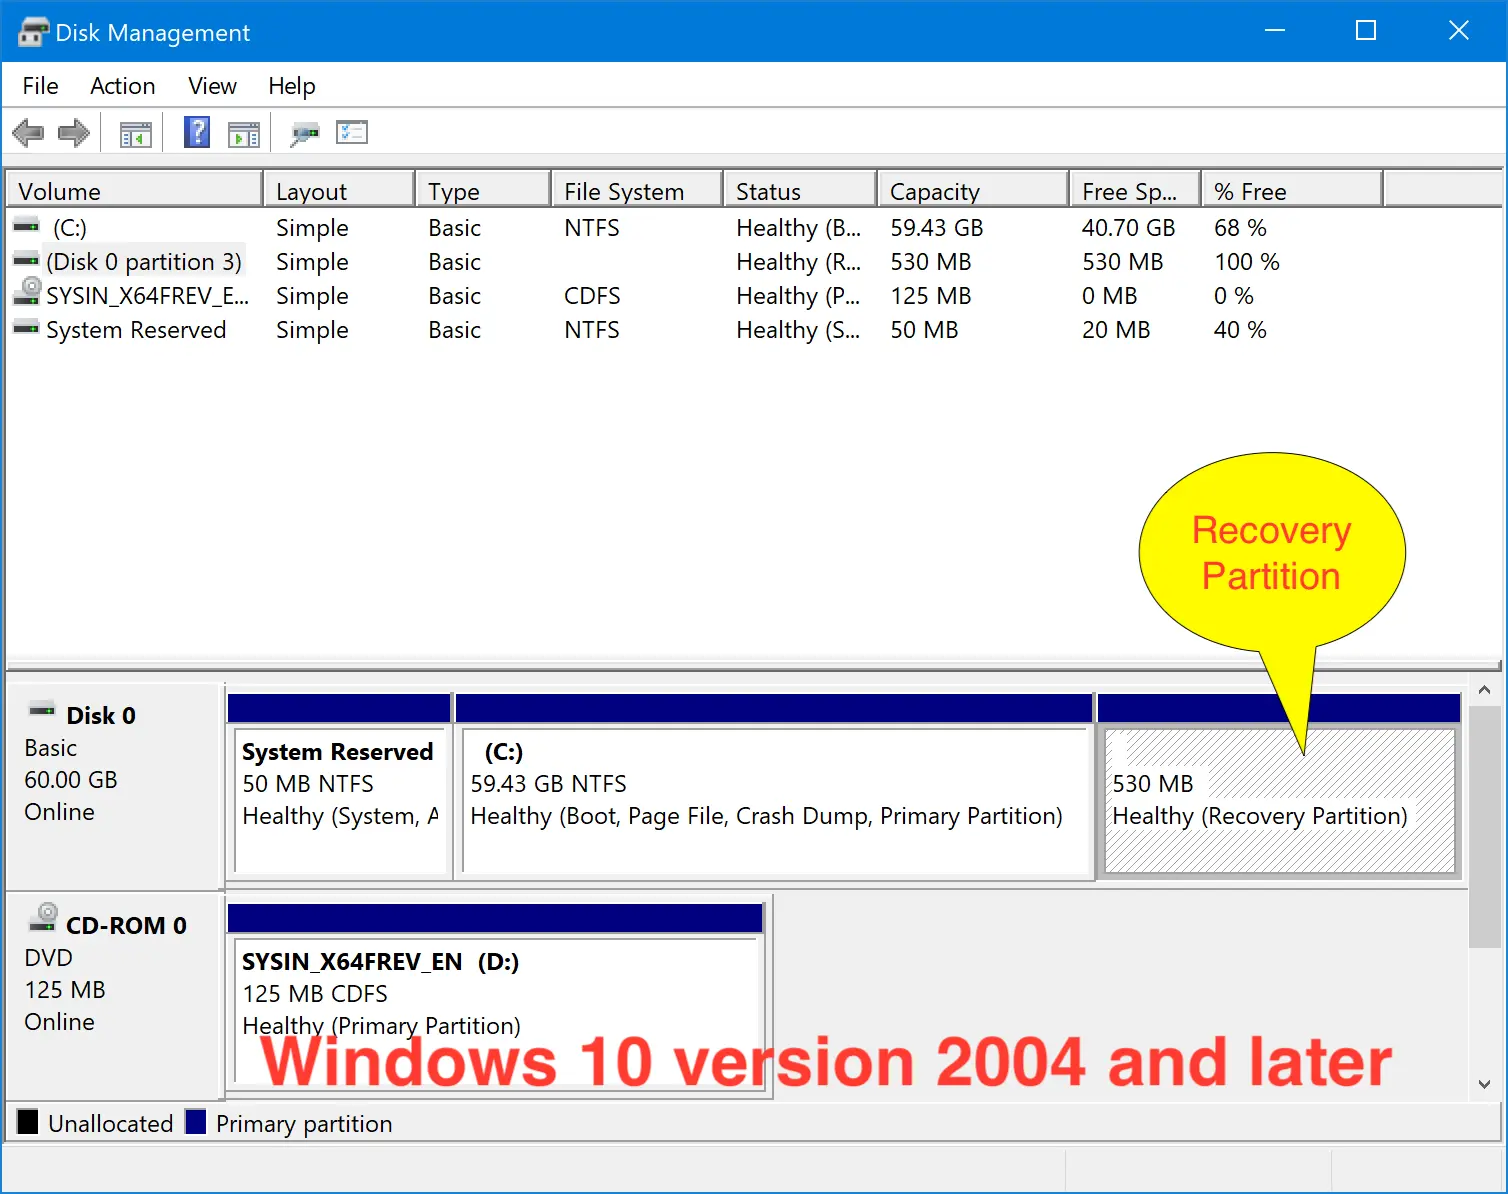The height and width of the screenshot is (1194, 1508).
Task: Select the System Reserved volume row
Action: click(x=754, y=330)
